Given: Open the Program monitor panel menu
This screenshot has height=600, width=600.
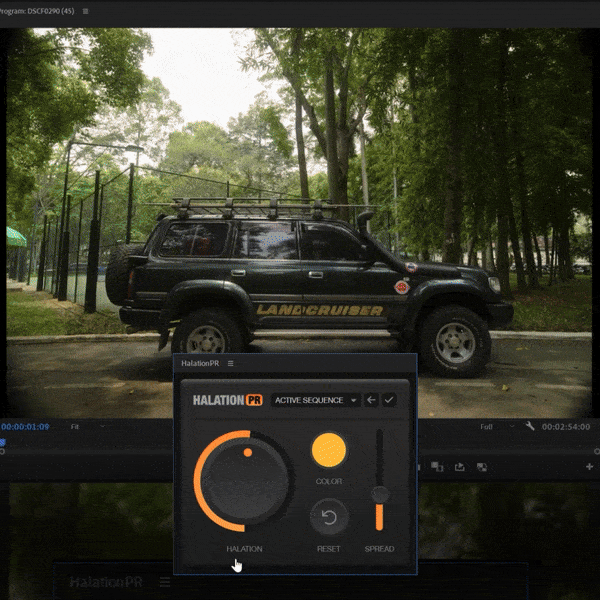Looking at the screenshot, I should point(85,11).
